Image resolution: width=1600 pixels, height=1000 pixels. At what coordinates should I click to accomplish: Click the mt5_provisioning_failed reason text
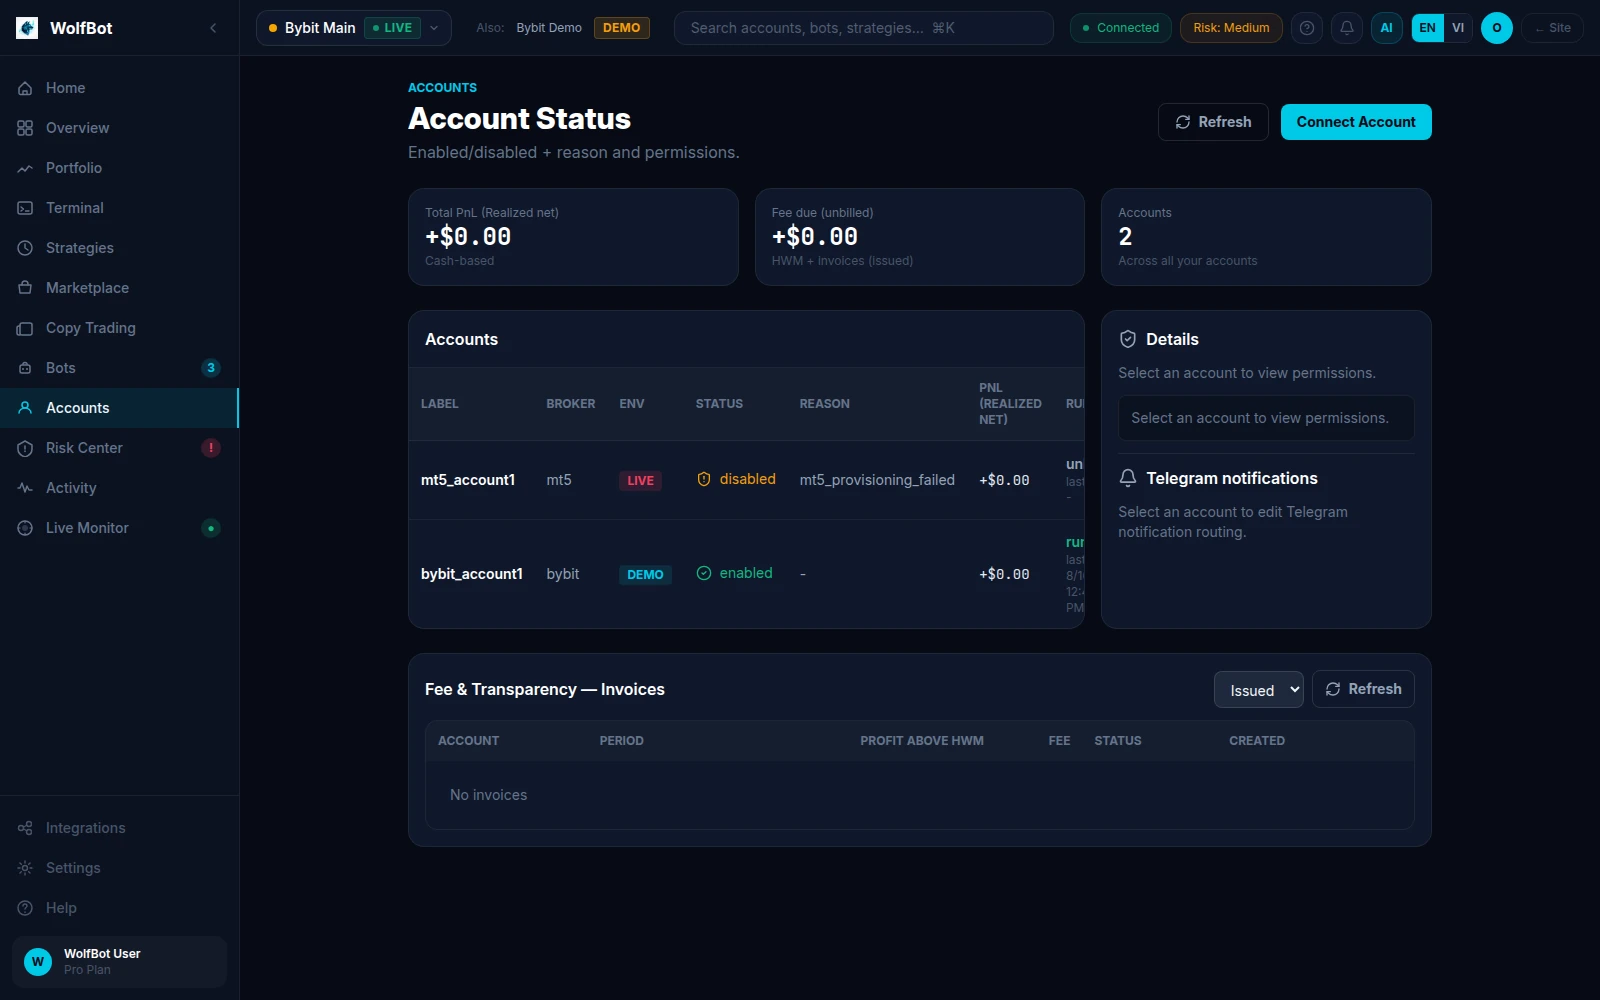(877, 480)
